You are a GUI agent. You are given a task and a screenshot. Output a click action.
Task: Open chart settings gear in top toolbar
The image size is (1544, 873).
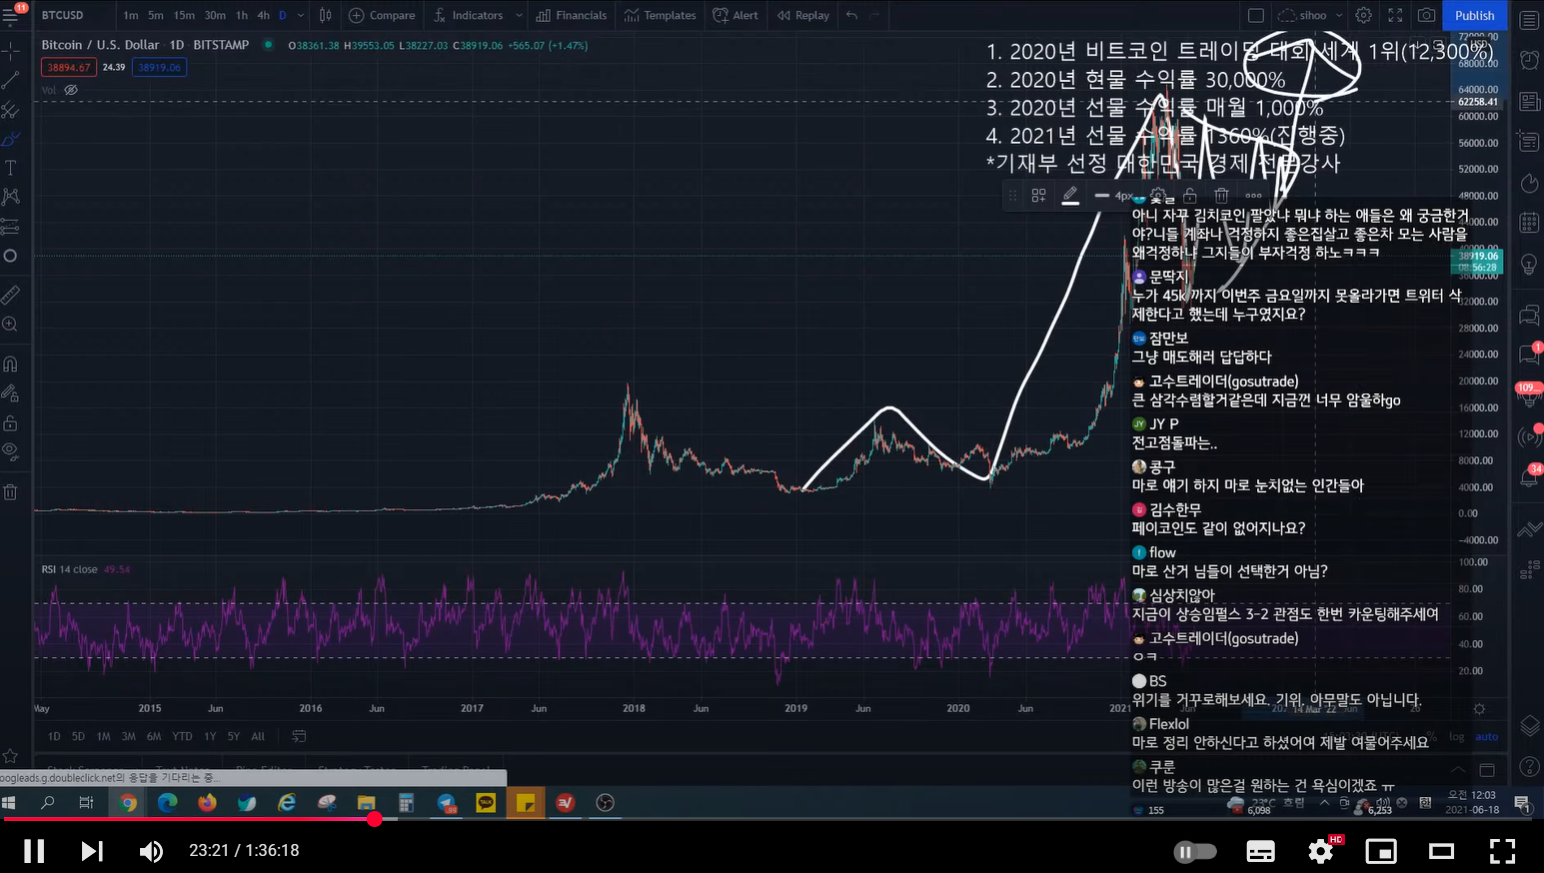(1363, 15)
